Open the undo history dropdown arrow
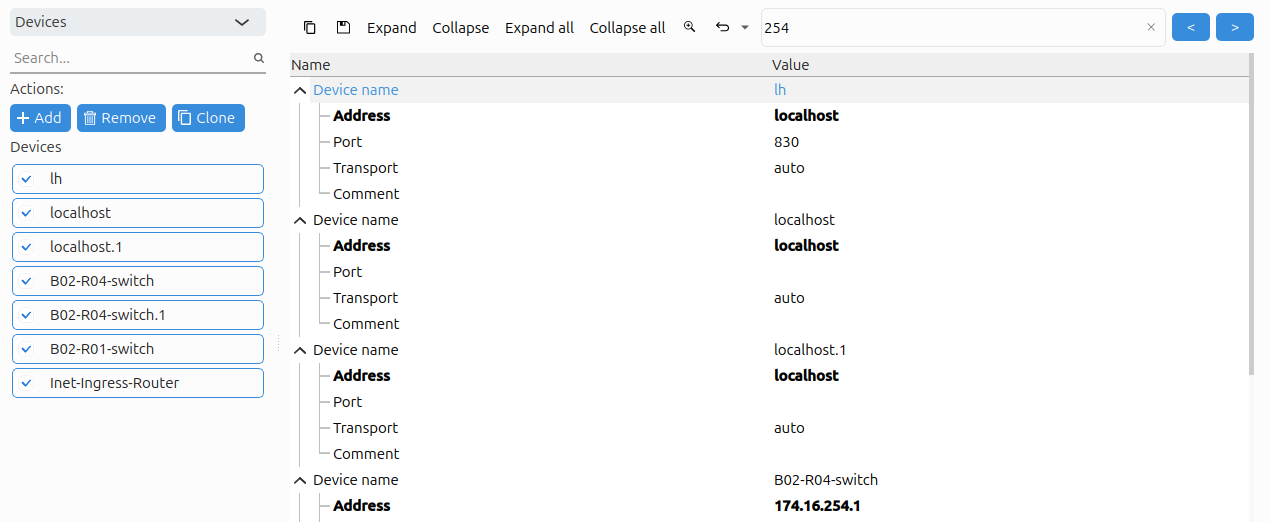The width and height of the screenshot is (1270, 522). tap(745, 28)
